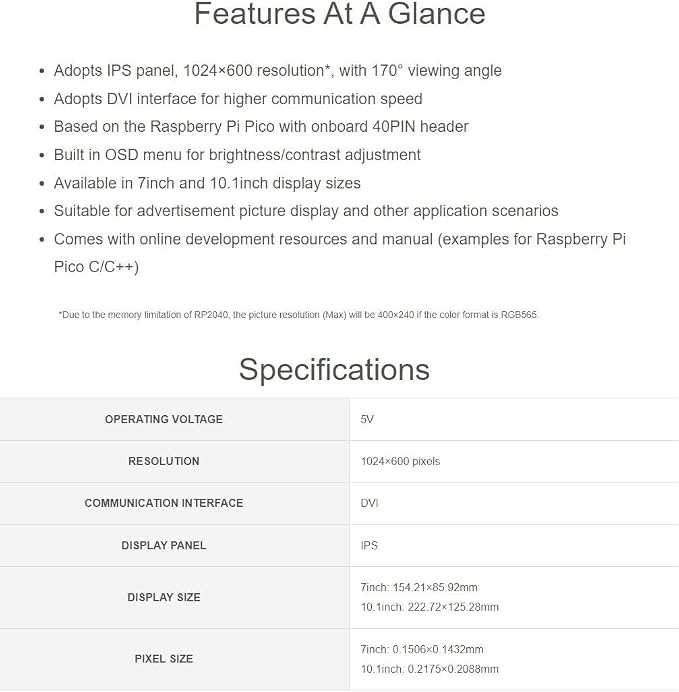Click the 7inch and 10.1inch sizes bullet
The image size is (679, 692).
coord(207,183)
